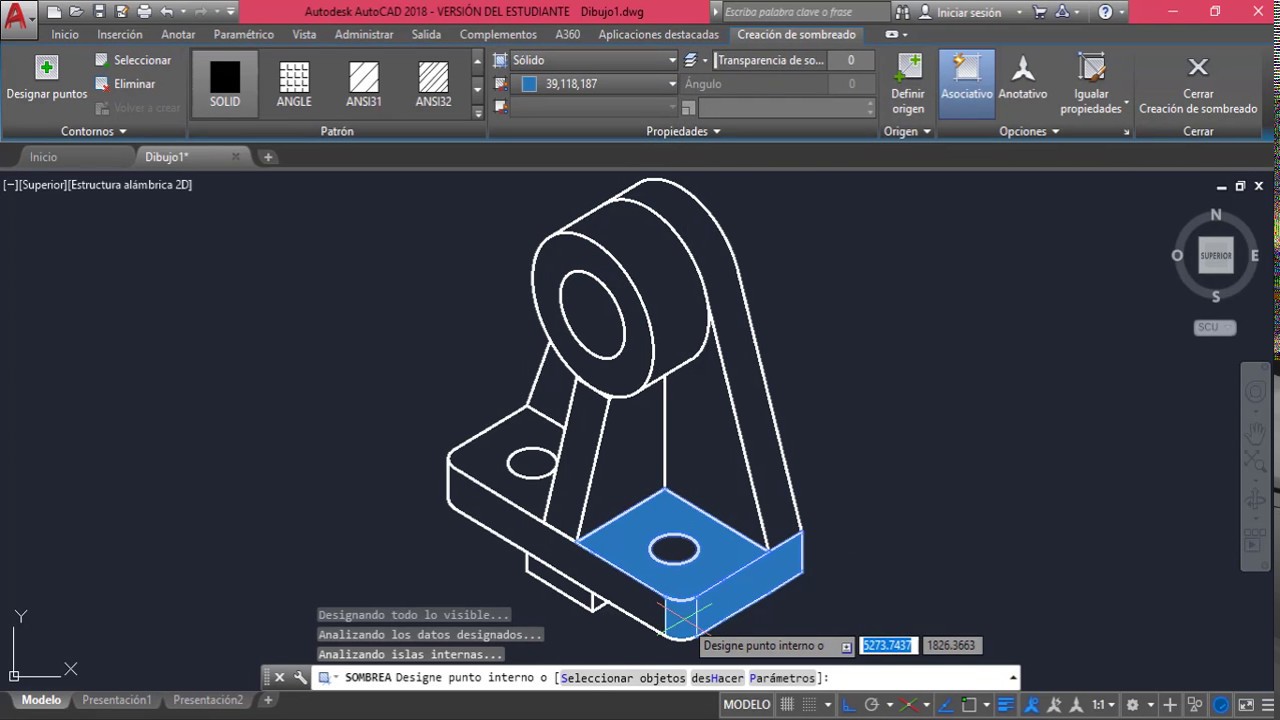1280x720 pixels.
Task: Click the SUPERIOR face of the ViewCube
Action: [1216, 256]
